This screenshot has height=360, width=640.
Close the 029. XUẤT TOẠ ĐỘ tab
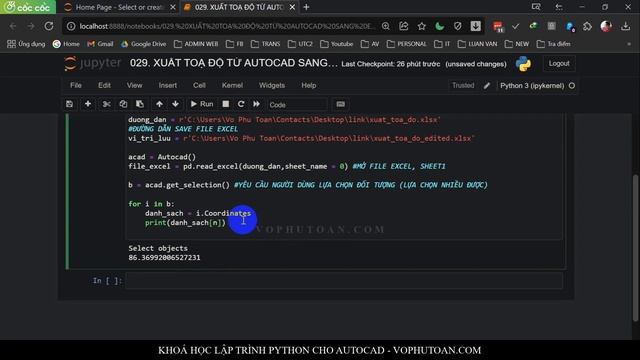click(292, 7)
